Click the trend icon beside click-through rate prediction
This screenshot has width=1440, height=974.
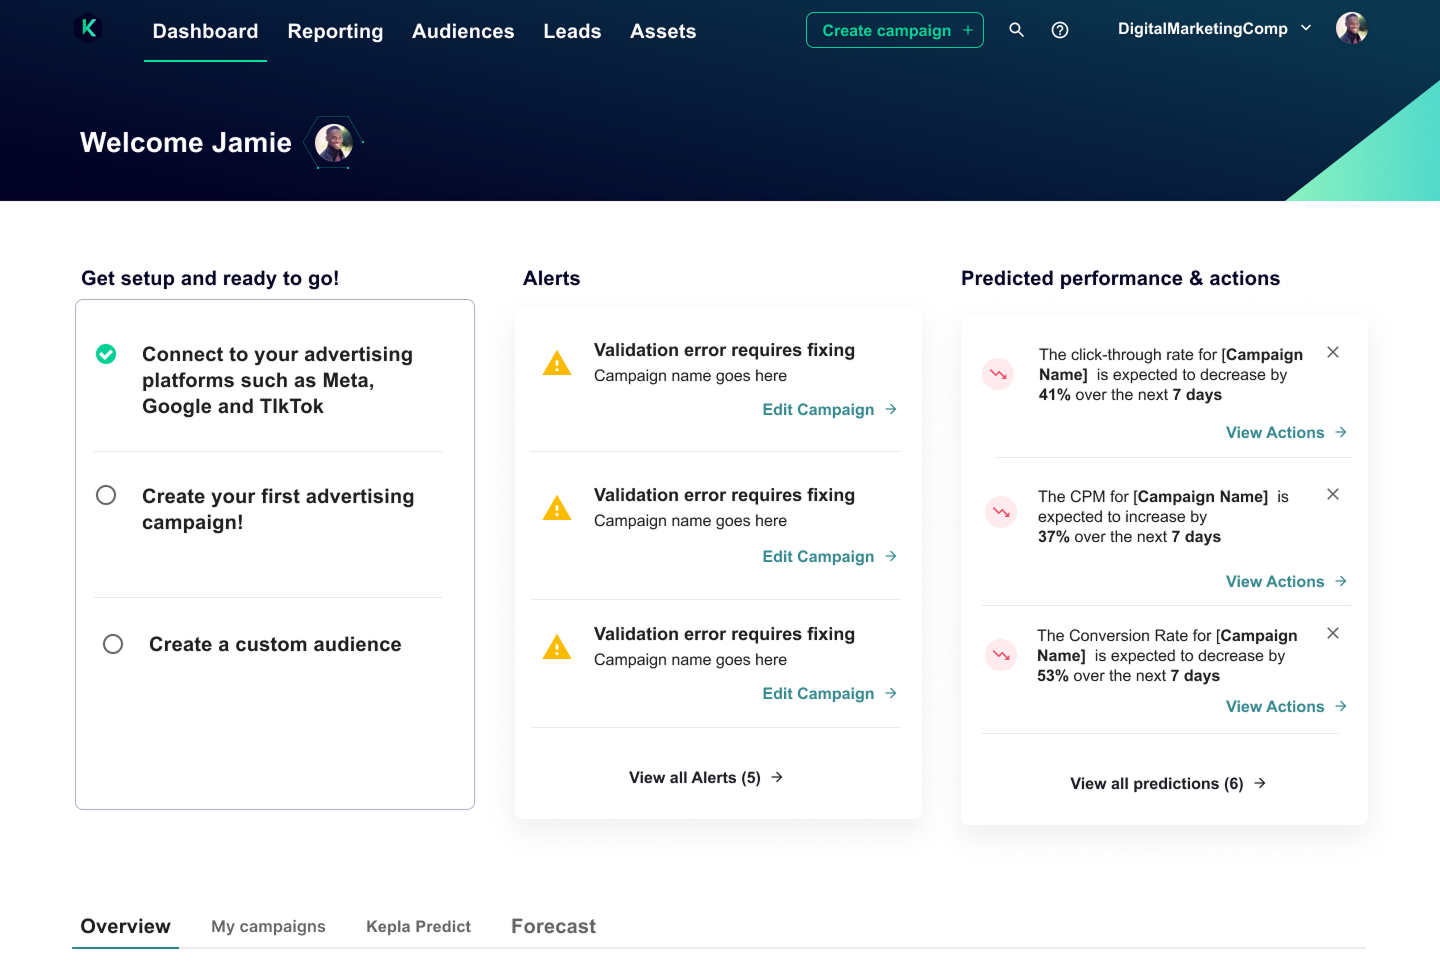[998, 374]
